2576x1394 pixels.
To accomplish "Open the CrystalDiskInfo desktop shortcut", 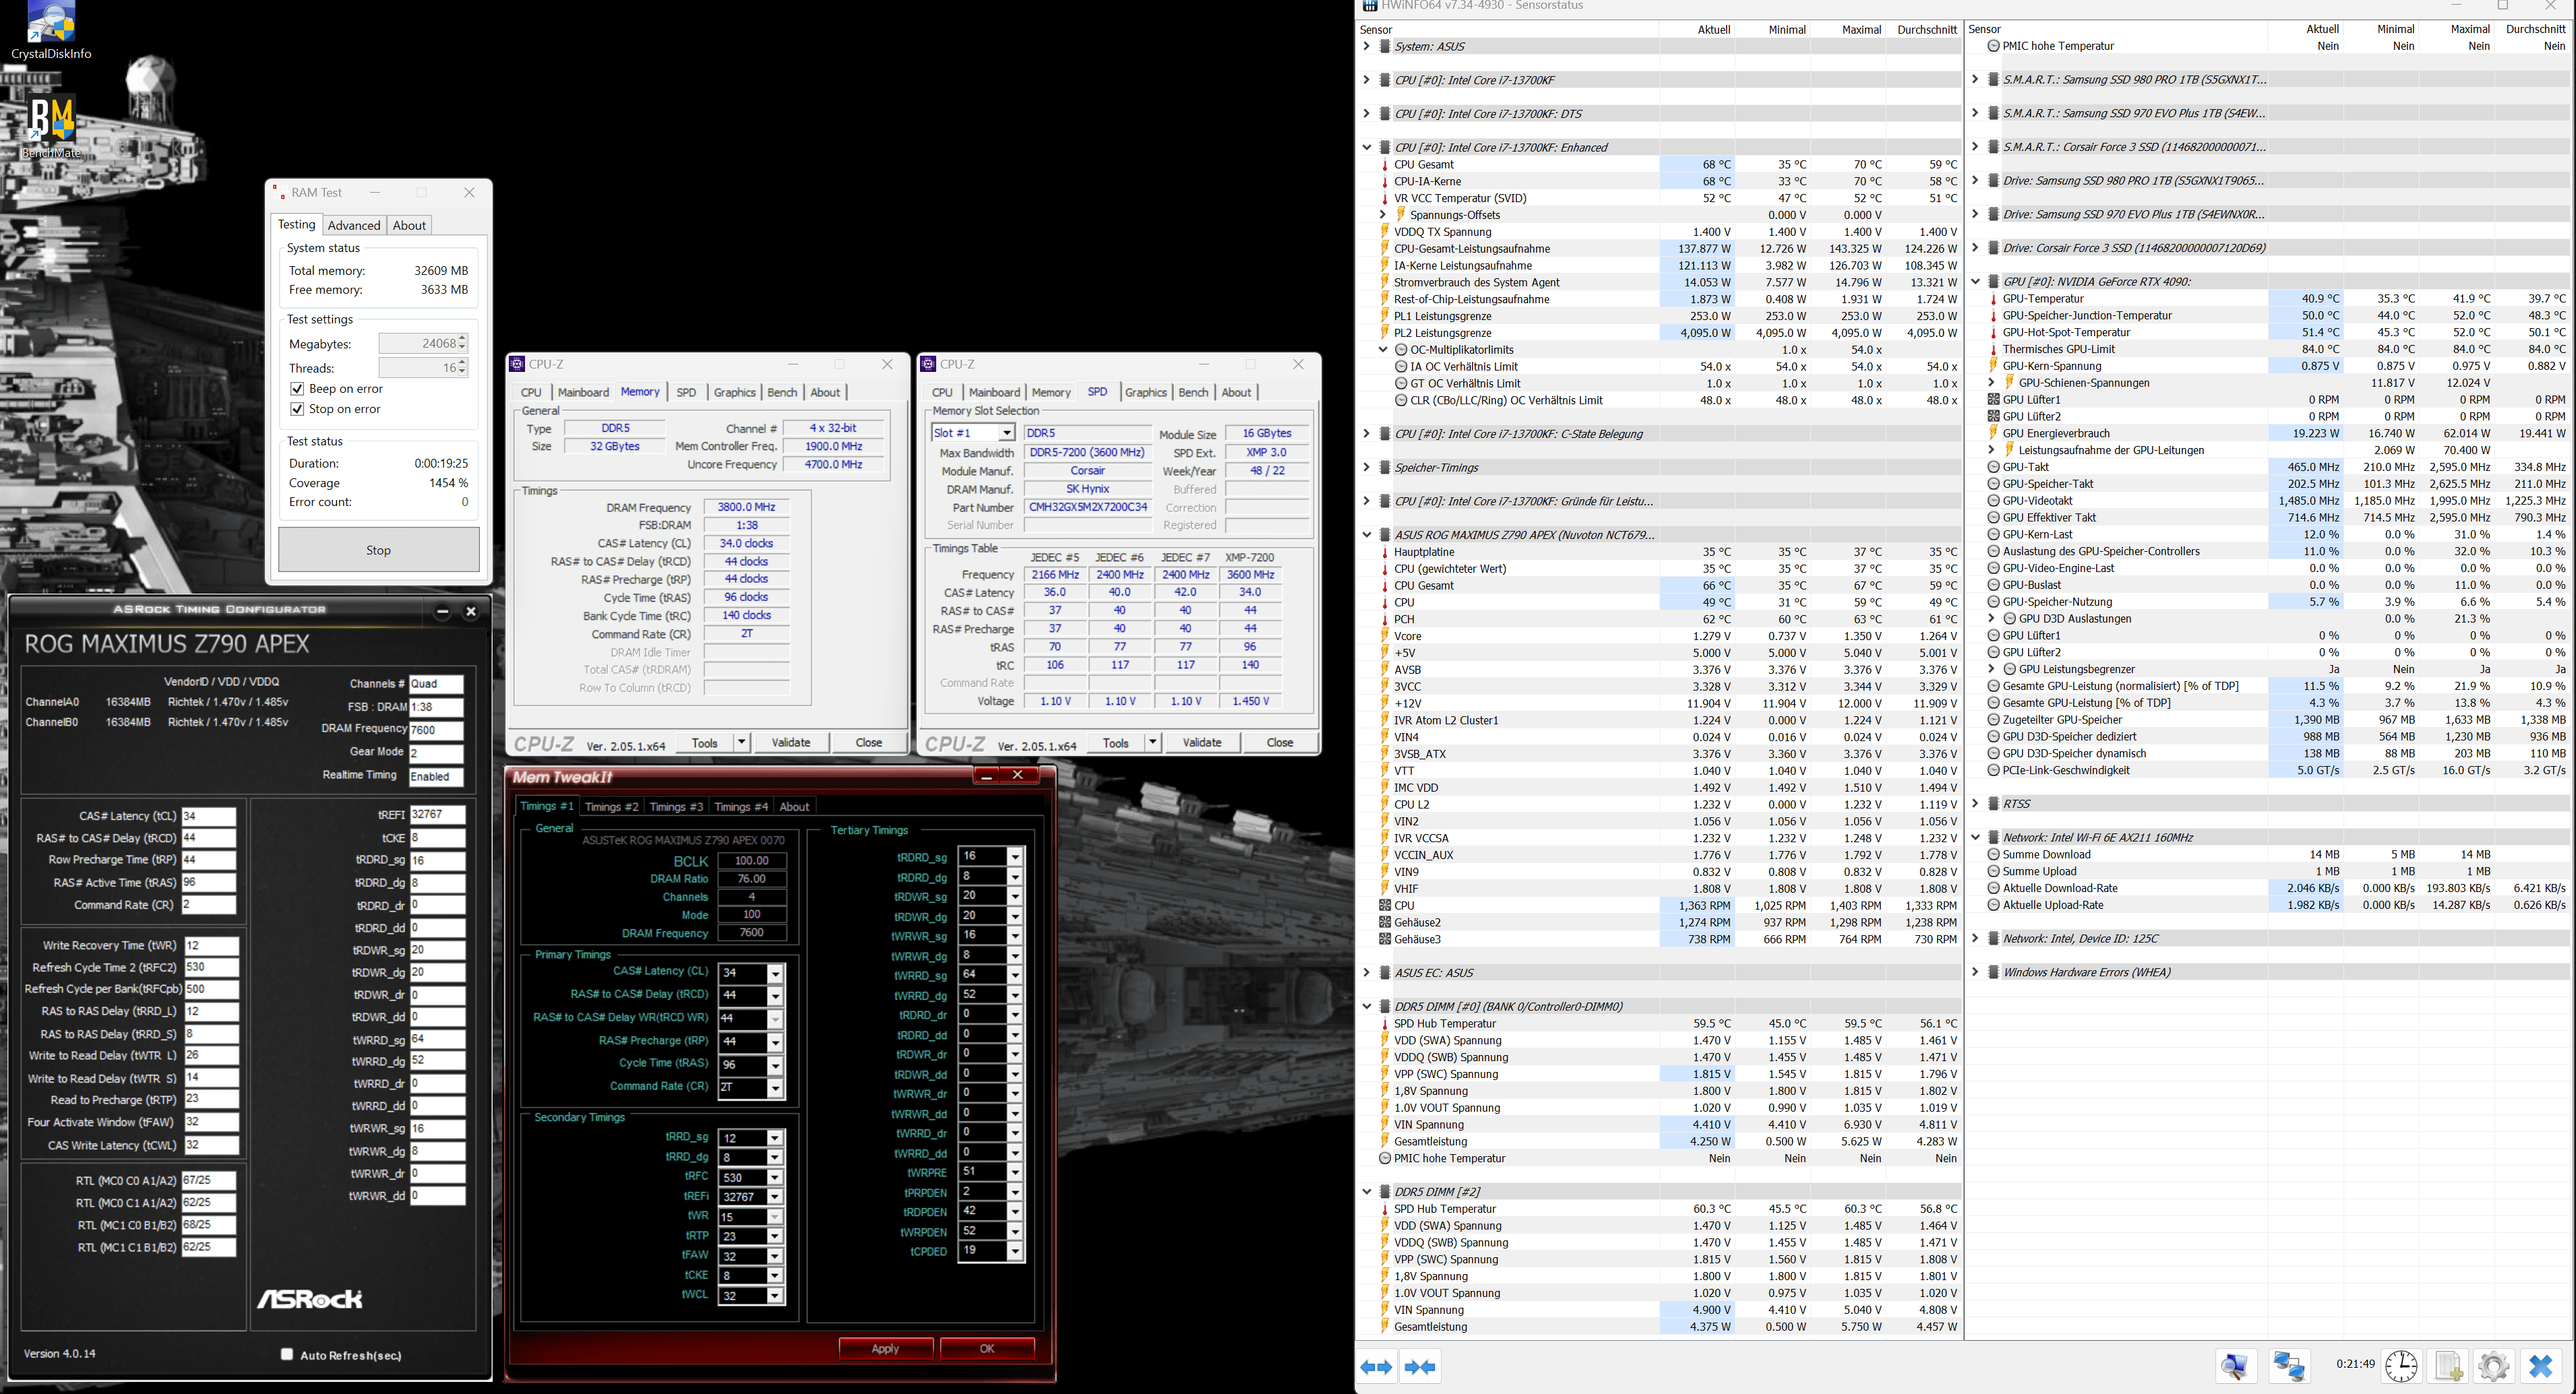I will [x=50, y=30].
